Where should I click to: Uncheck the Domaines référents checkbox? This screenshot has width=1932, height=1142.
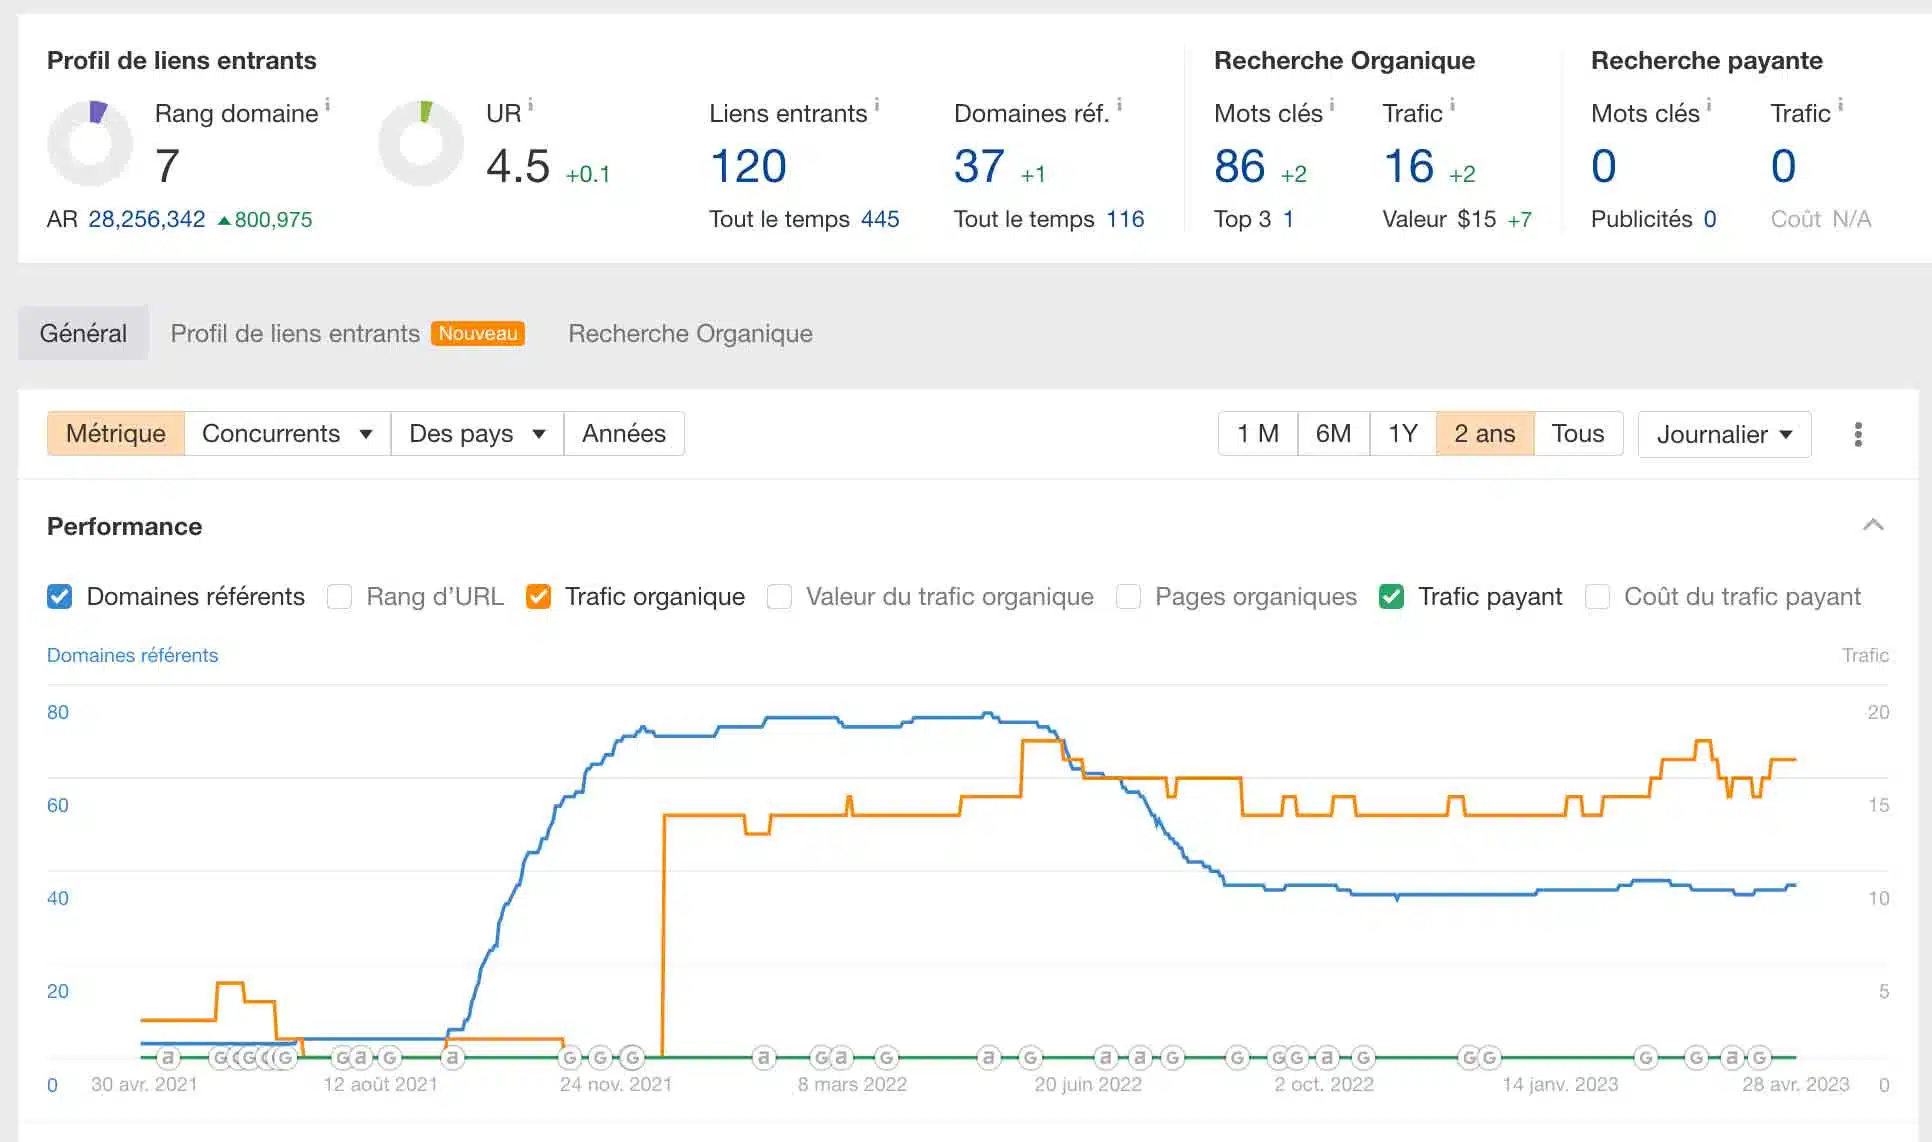[60, 597]
